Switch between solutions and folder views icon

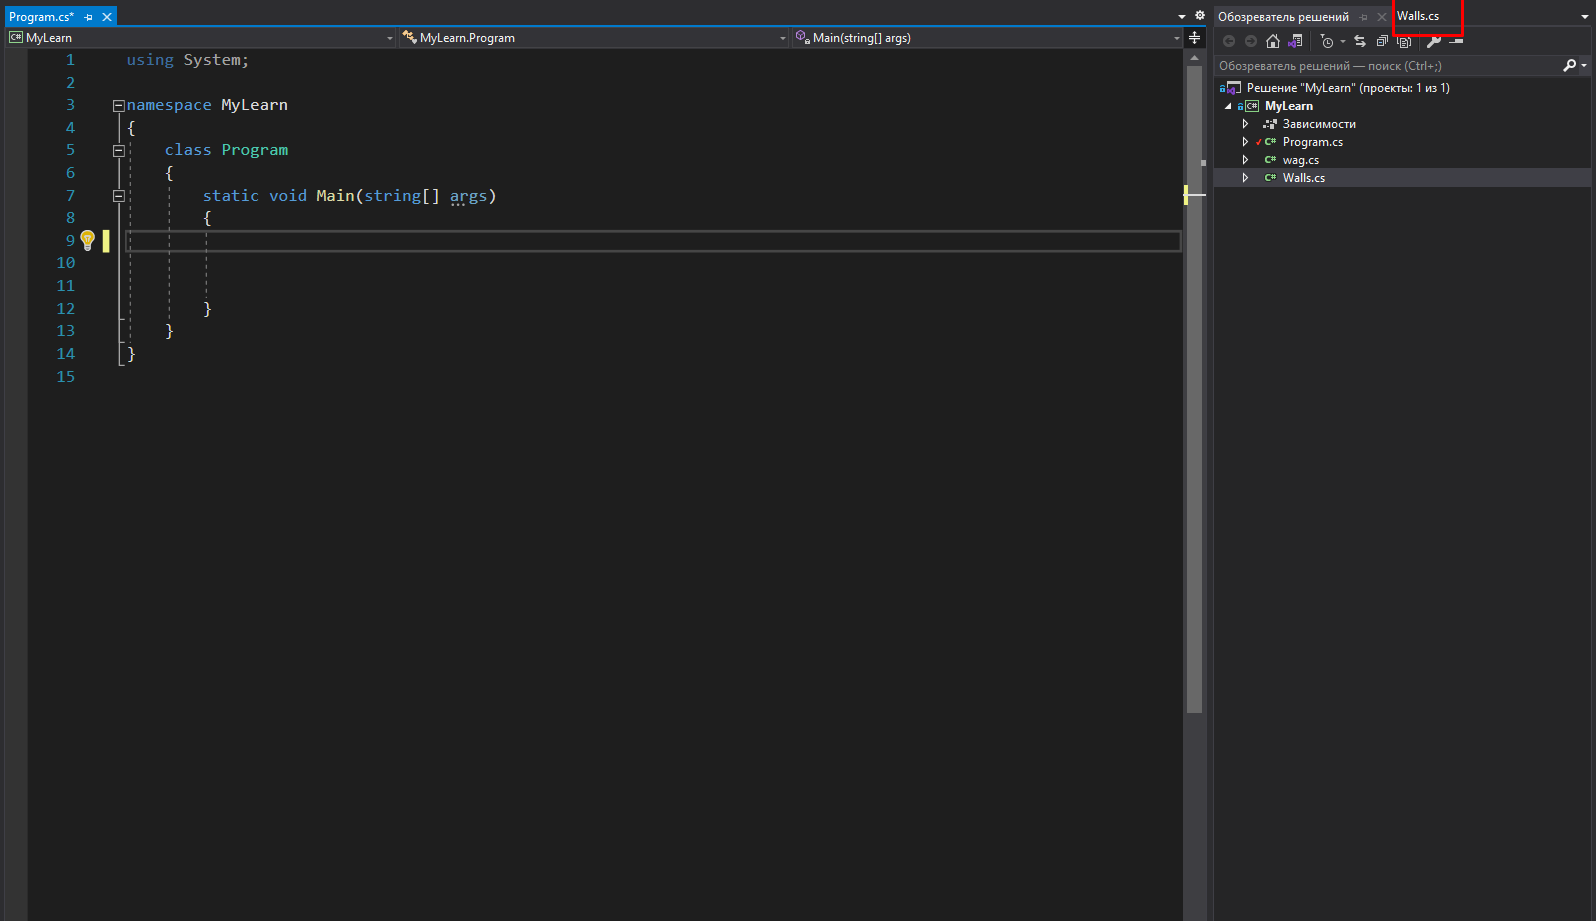1295,41
